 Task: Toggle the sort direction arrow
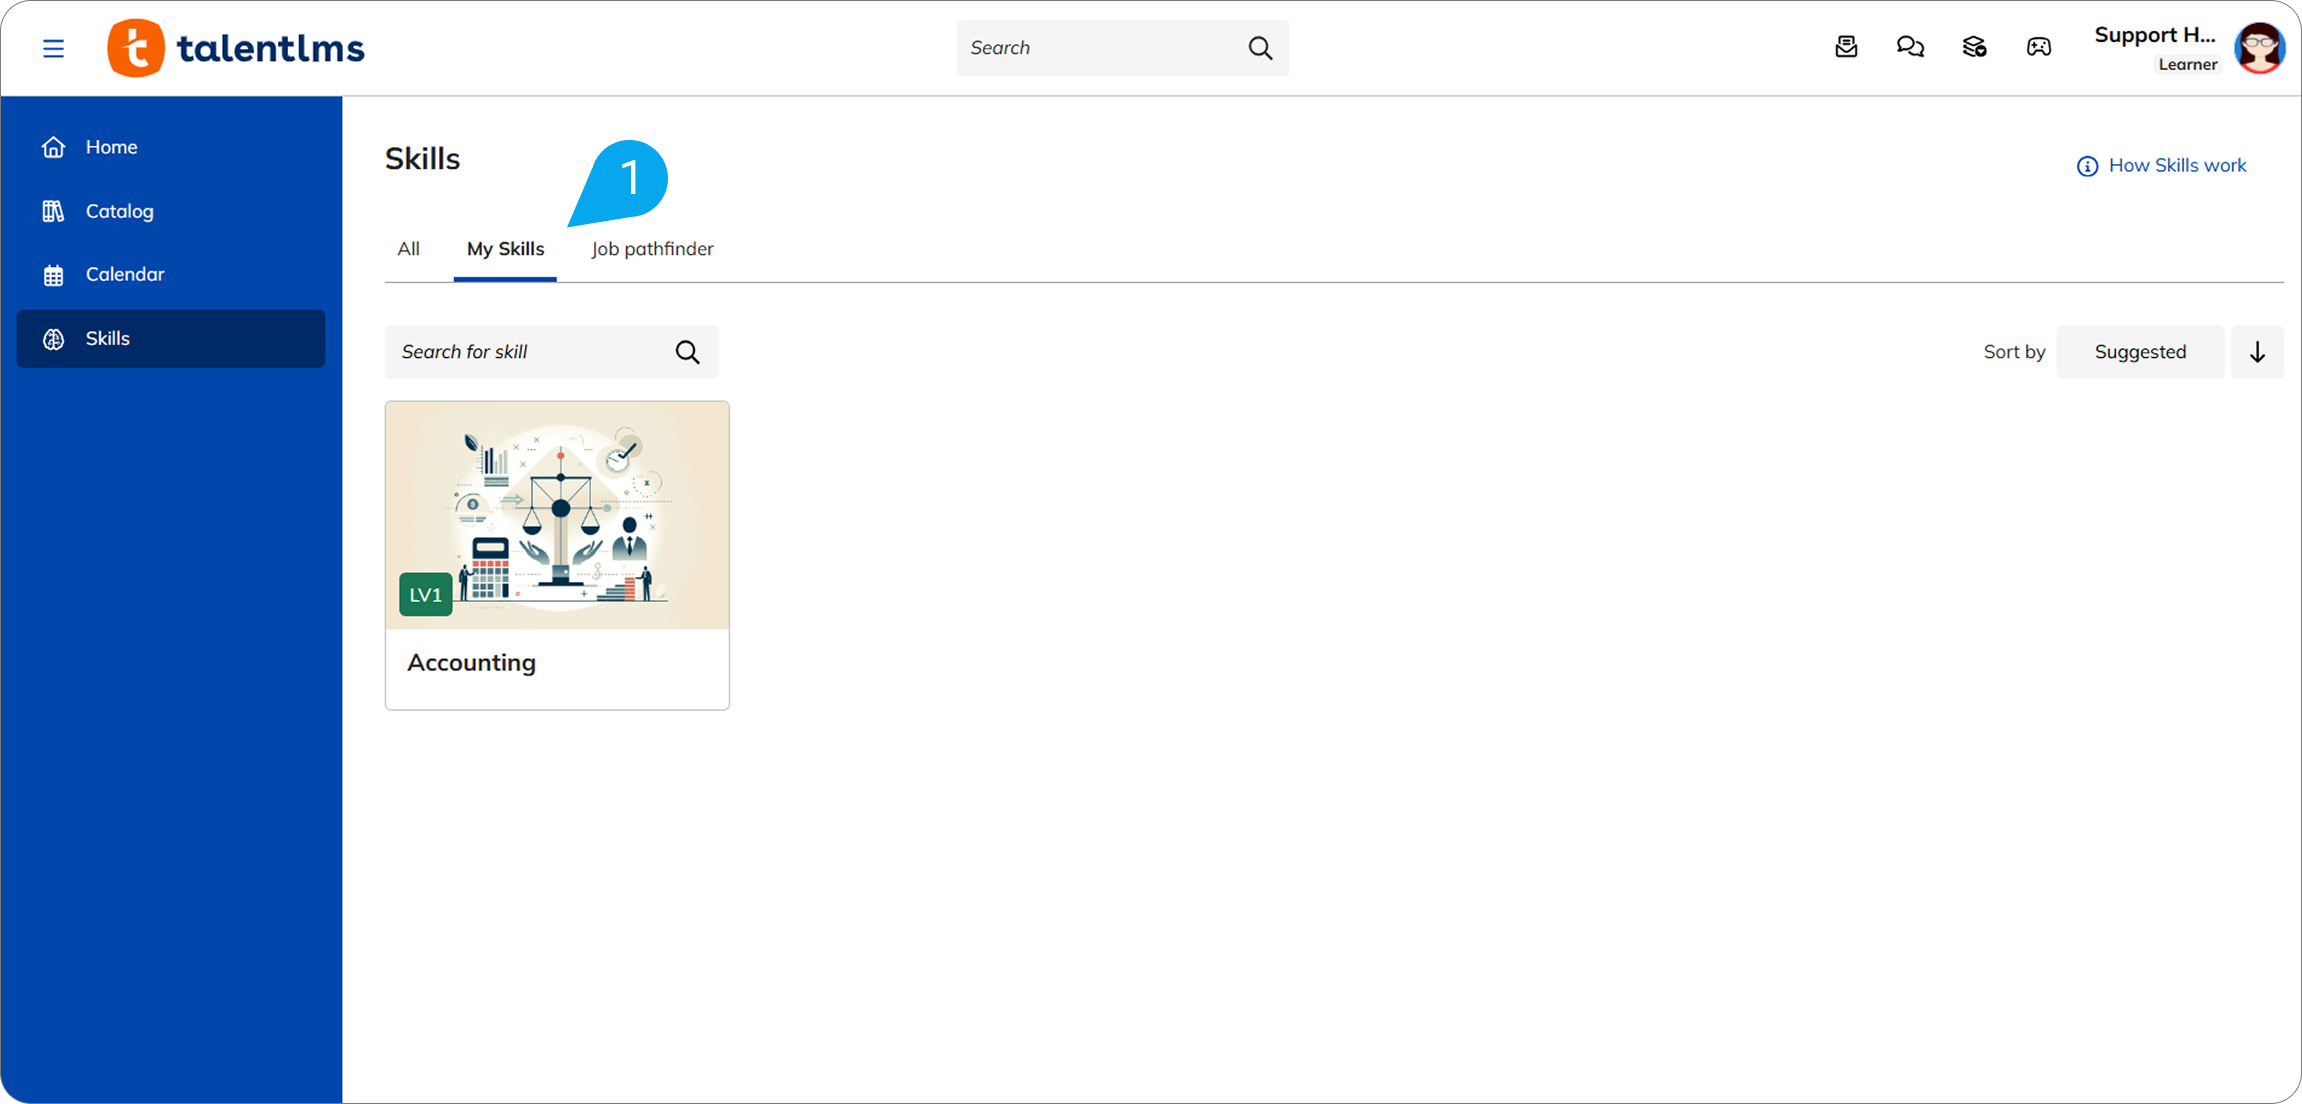(2257, 352)
